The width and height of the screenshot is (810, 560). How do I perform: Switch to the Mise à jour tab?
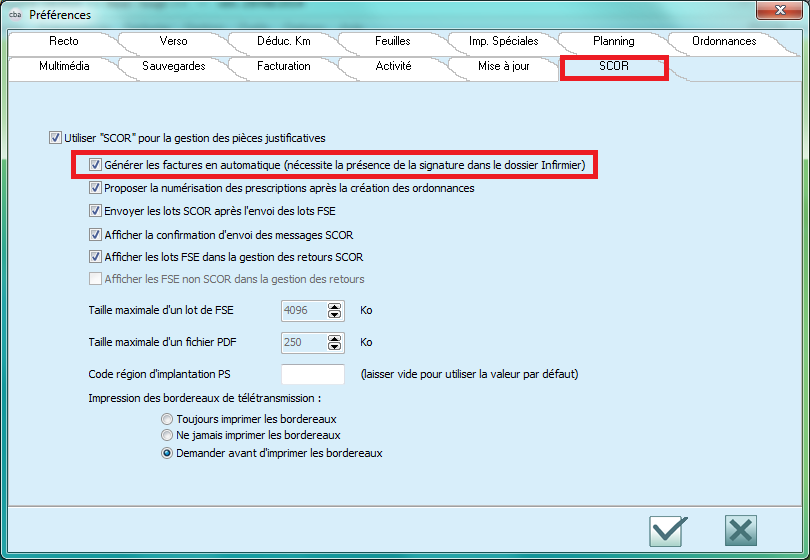504,66
